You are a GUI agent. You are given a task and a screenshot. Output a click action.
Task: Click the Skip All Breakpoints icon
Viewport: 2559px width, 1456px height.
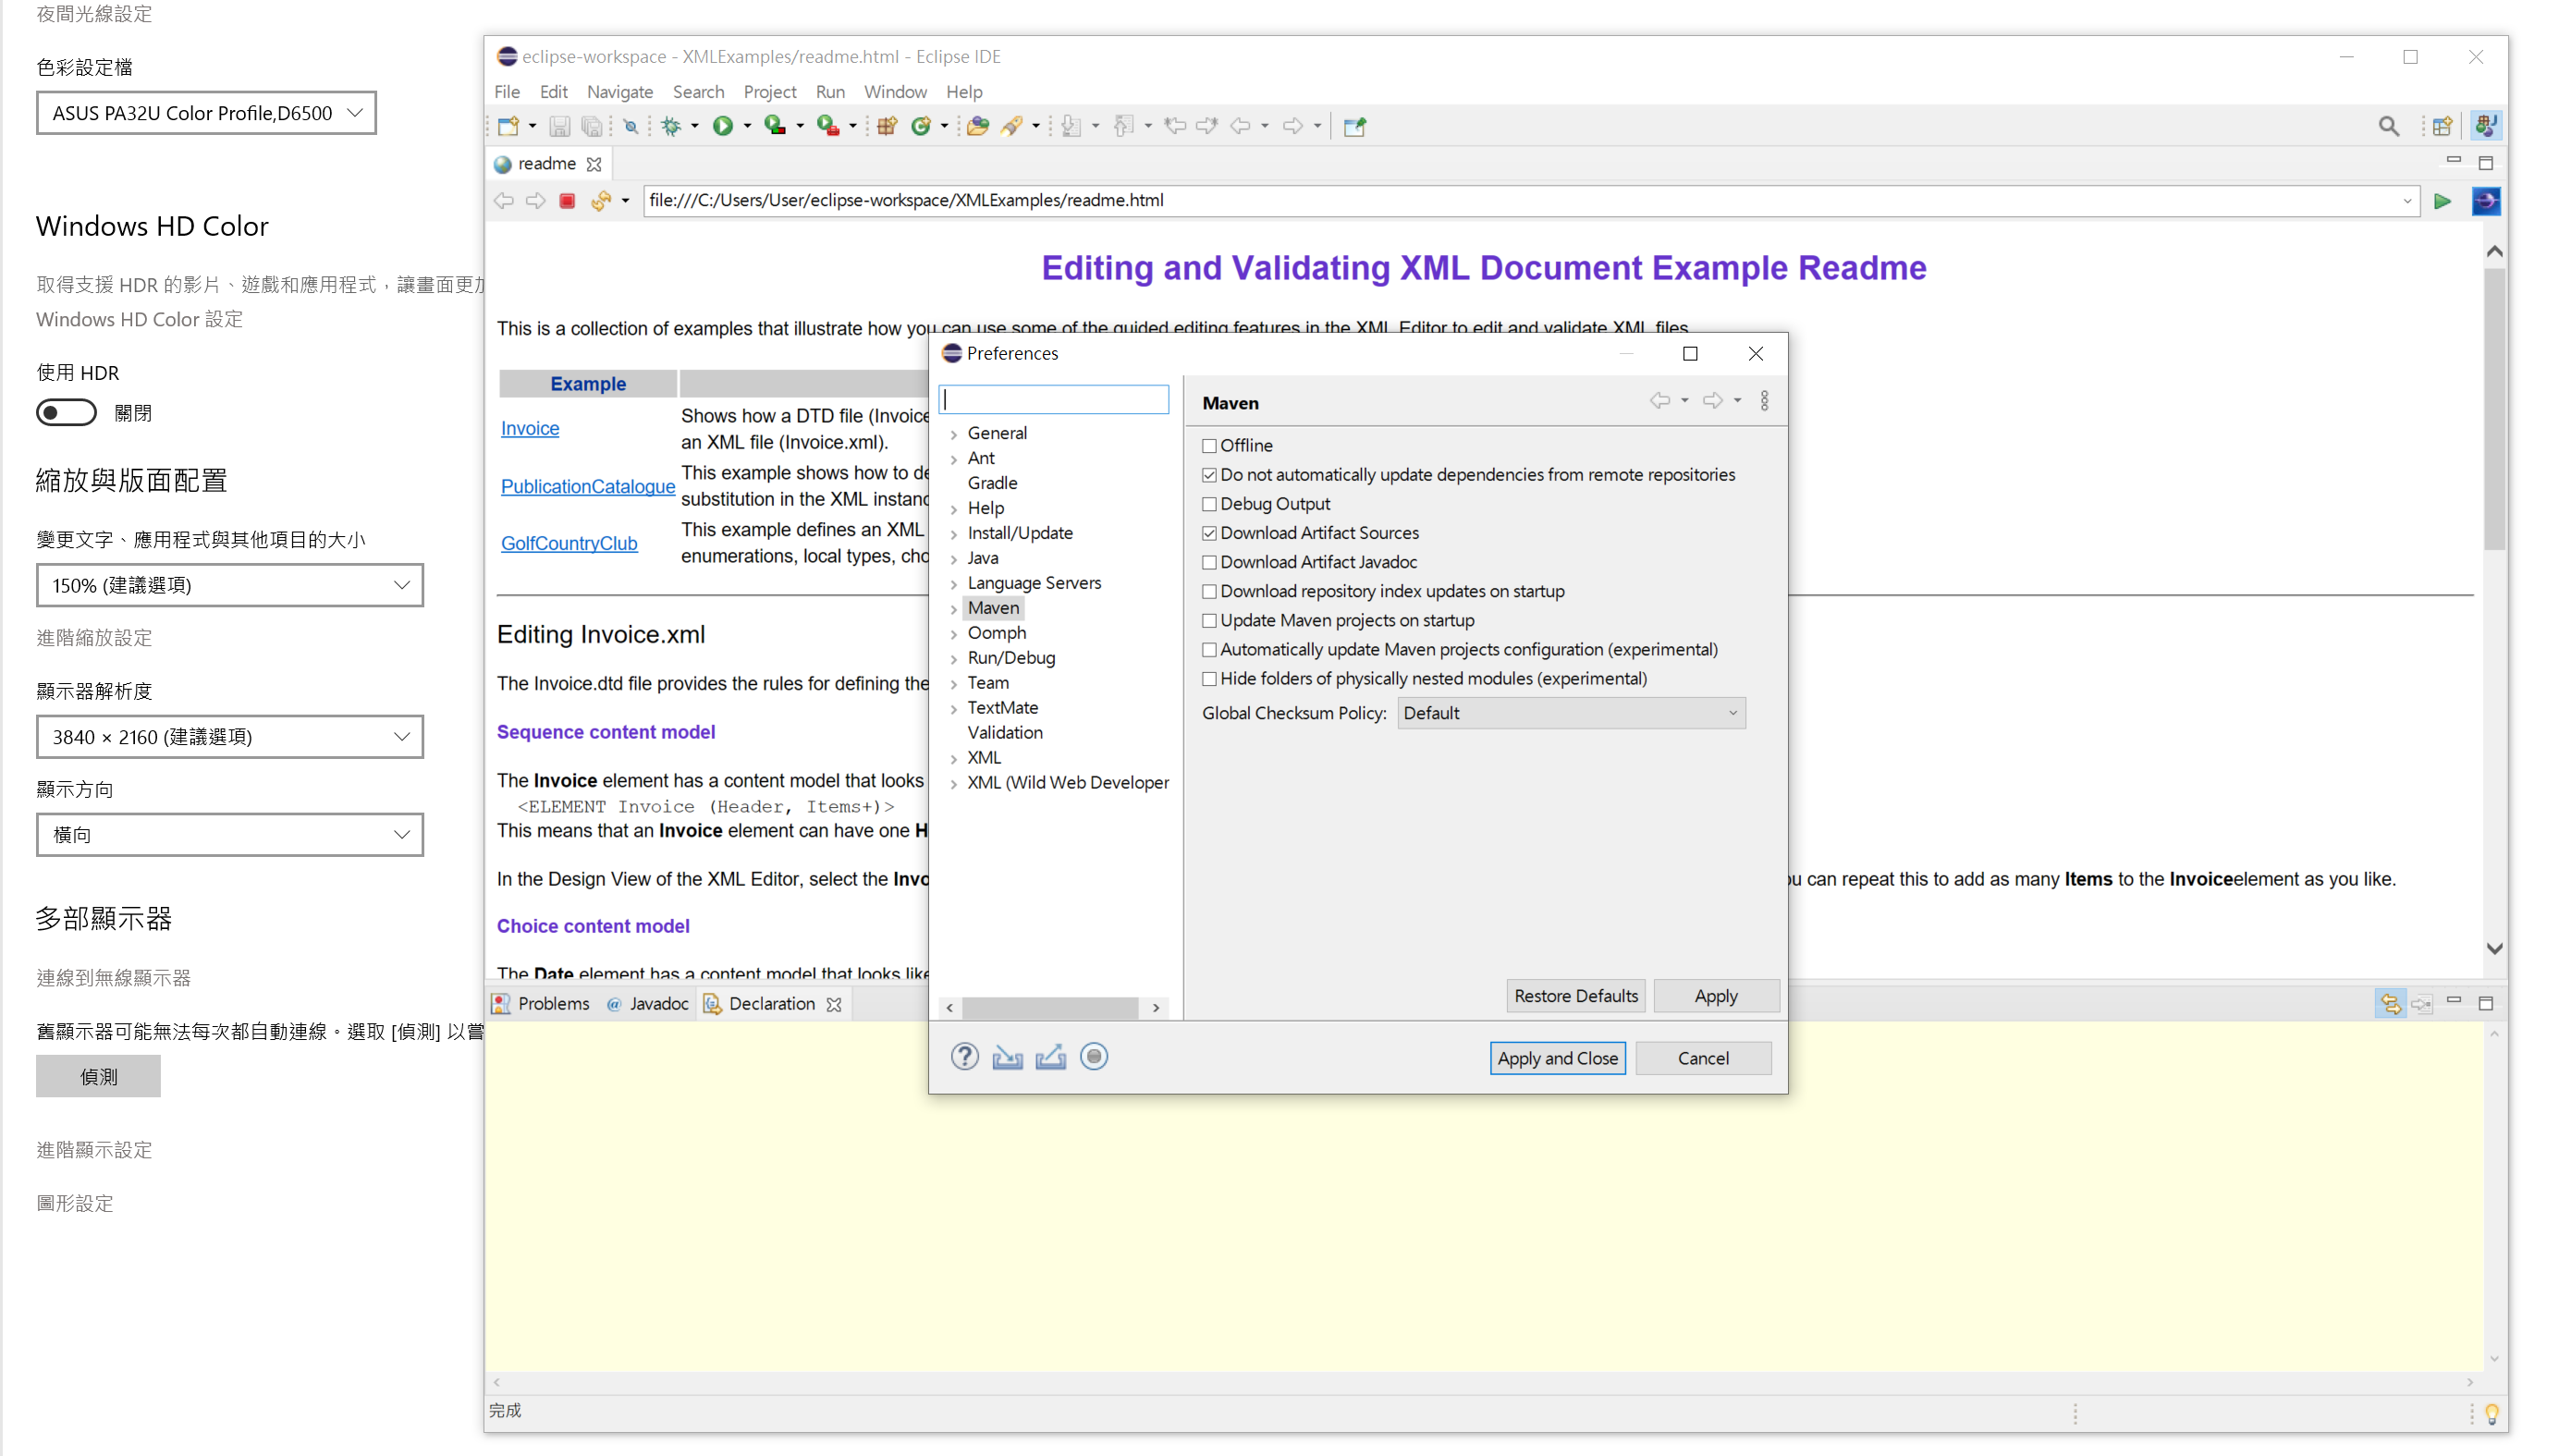pos(631,126)
